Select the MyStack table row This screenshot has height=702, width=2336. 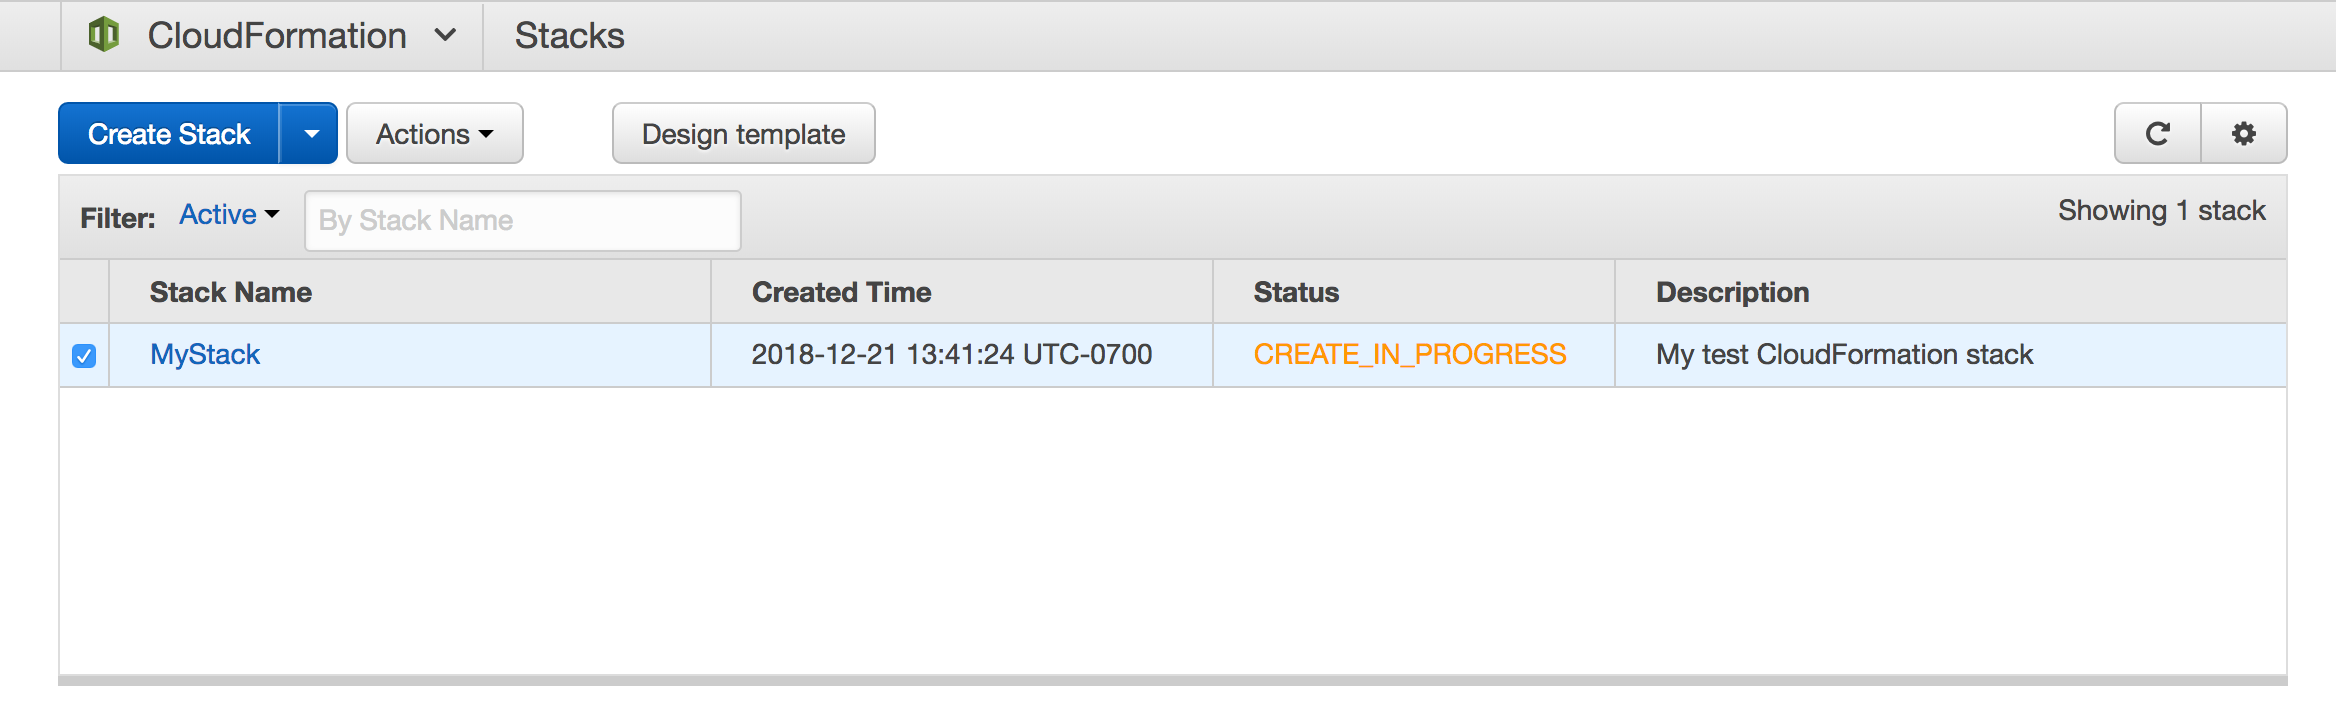[1000, 354]
